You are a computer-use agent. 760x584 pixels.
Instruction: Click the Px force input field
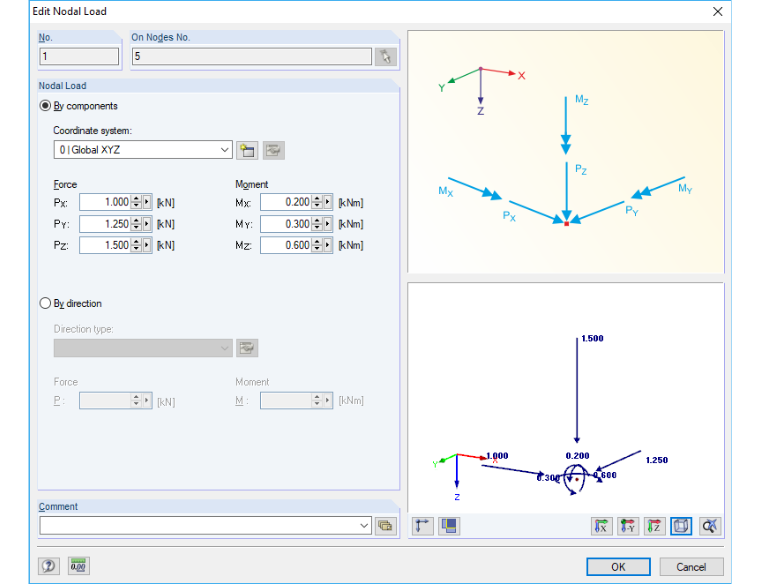coord(105,202)
